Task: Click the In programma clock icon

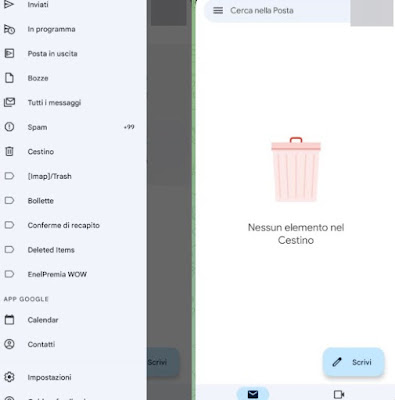Action: pos(9,29)
